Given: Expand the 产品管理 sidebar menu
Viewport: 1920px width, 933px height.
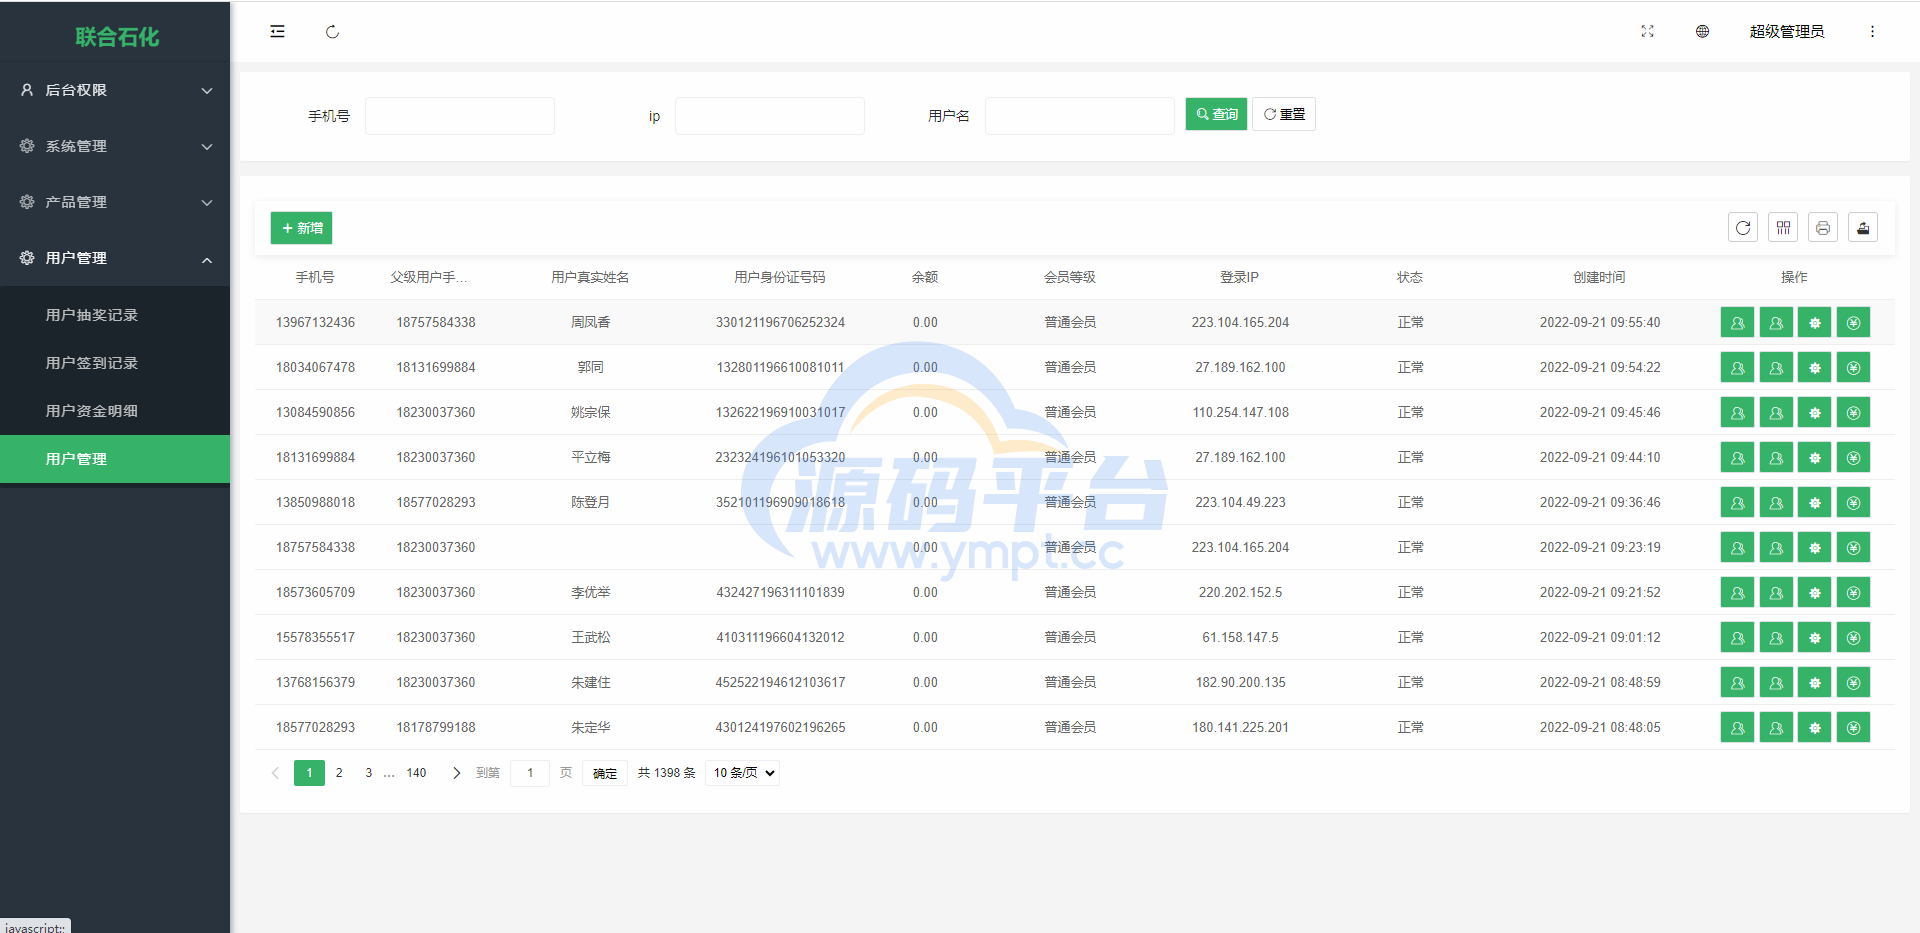Looking at the screenshot, I should (115, 202).
